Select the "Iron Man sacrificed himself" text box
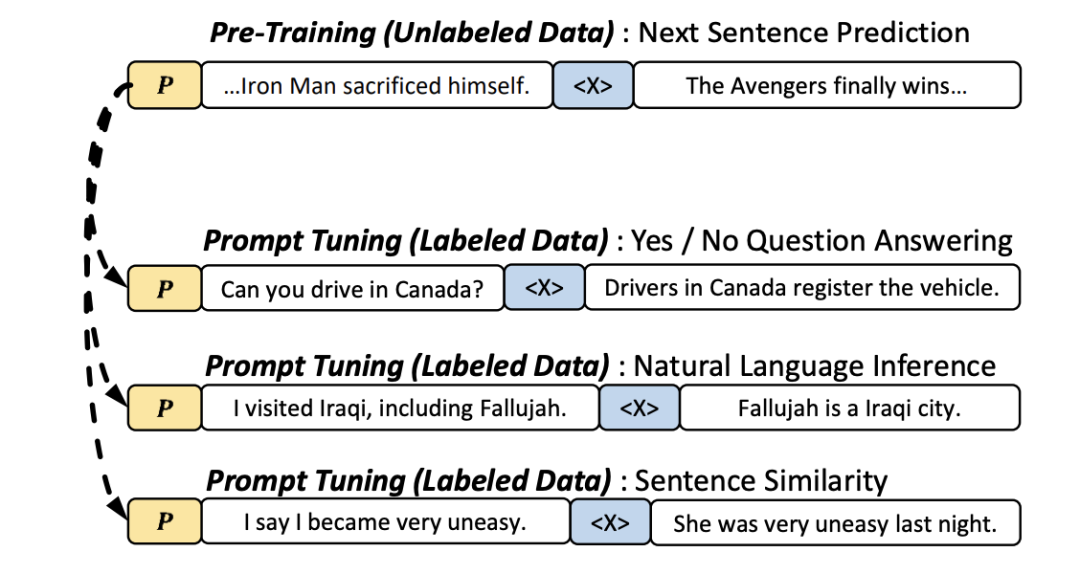1080x574 pixels. pos(377,85)
